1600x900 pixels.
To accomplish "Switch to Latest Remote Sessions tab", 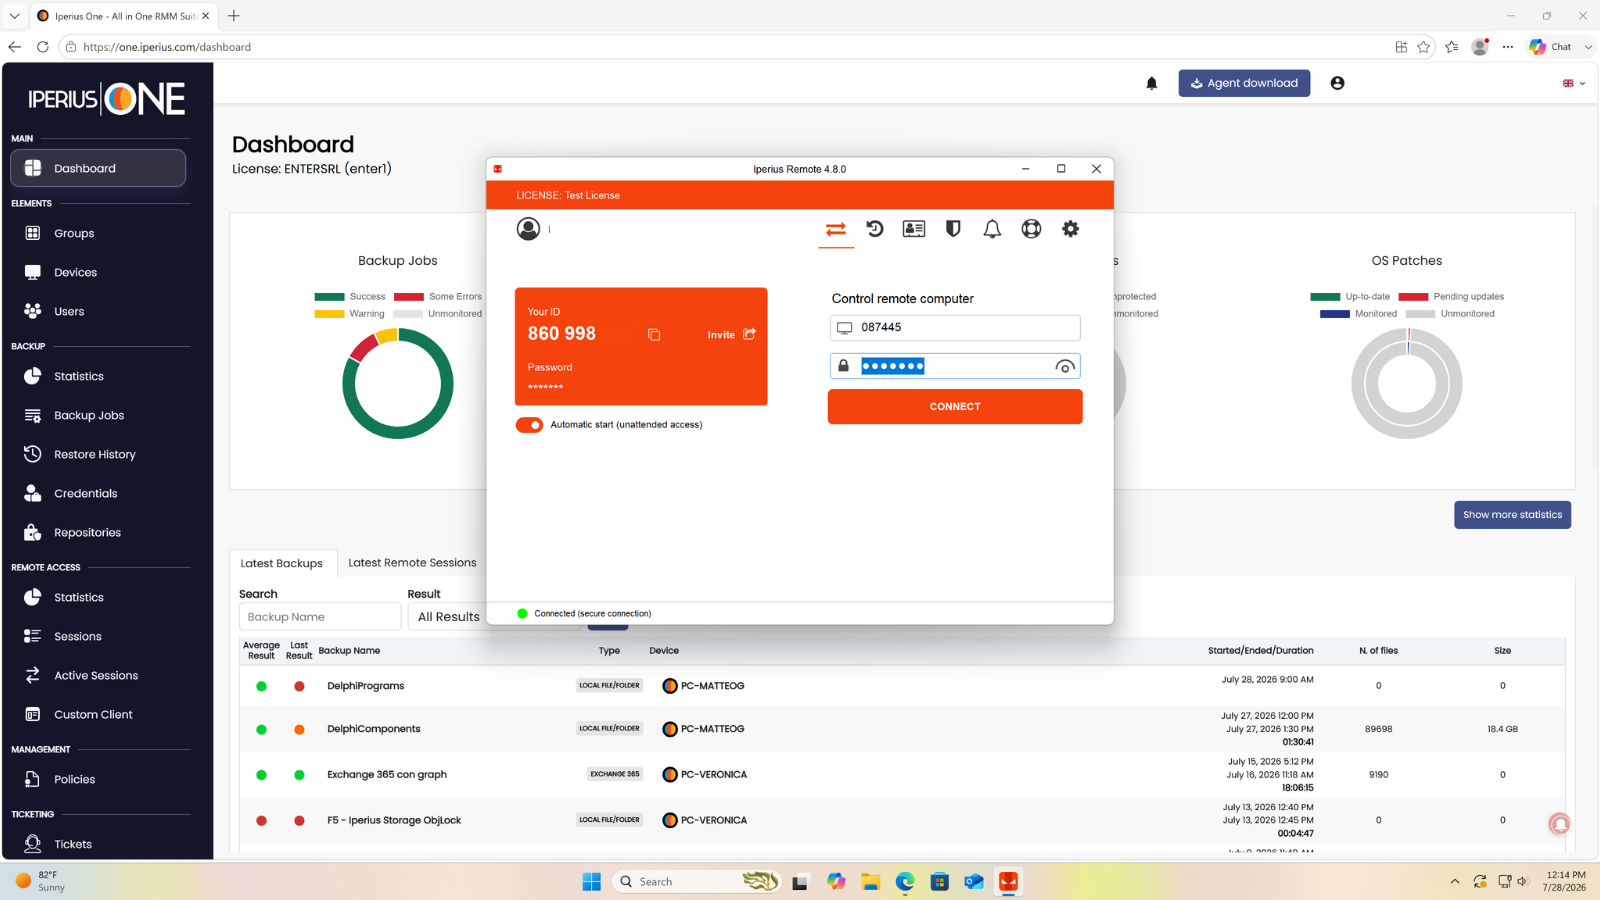I will pyautogui.click(x=412, y=563).
